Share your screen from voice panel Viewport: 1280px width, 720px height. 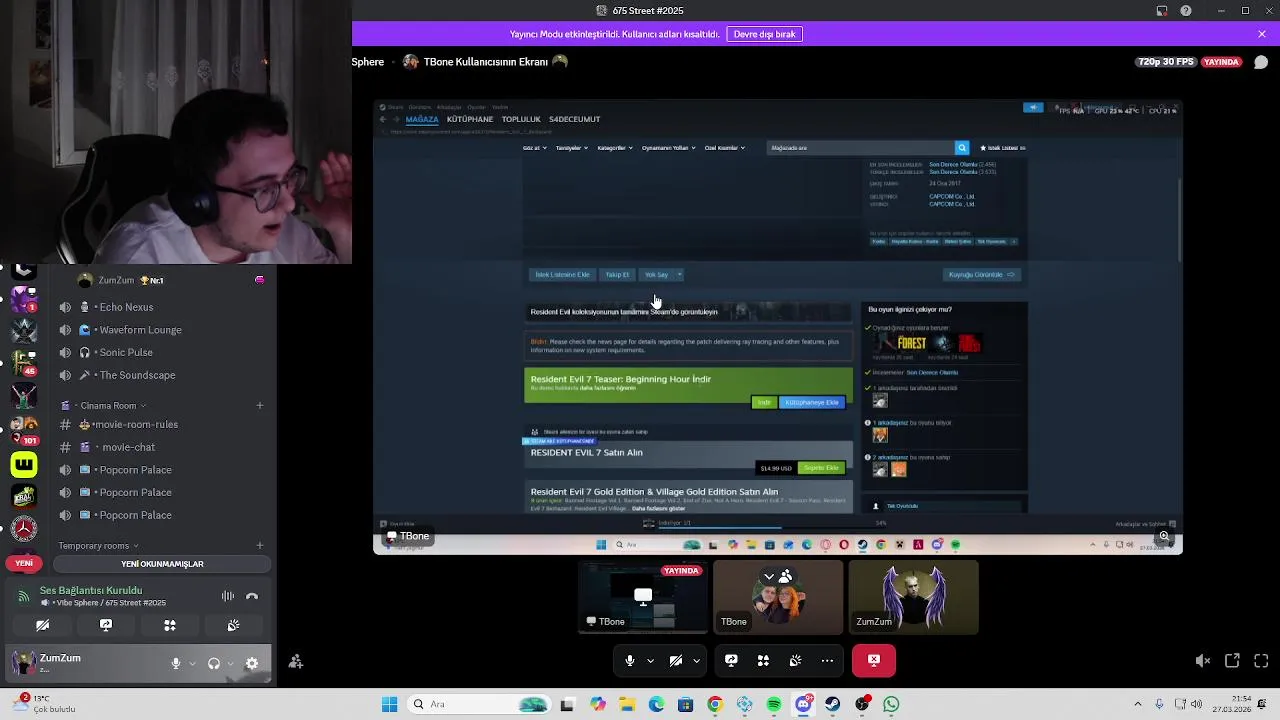coord(106,625)
